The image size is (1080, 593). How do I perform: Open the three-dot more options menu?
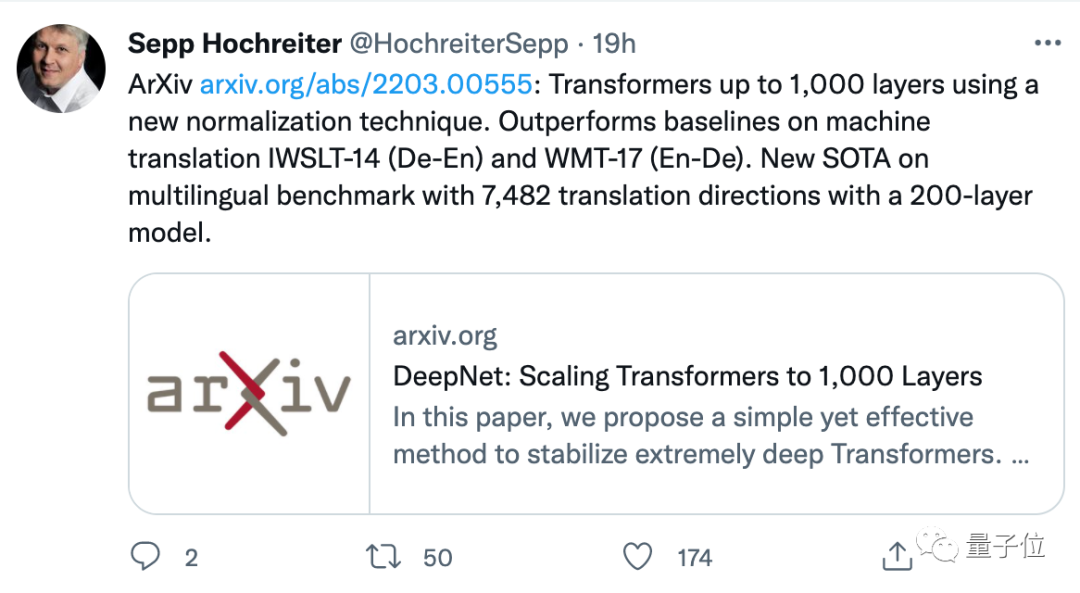point(1047,43)
